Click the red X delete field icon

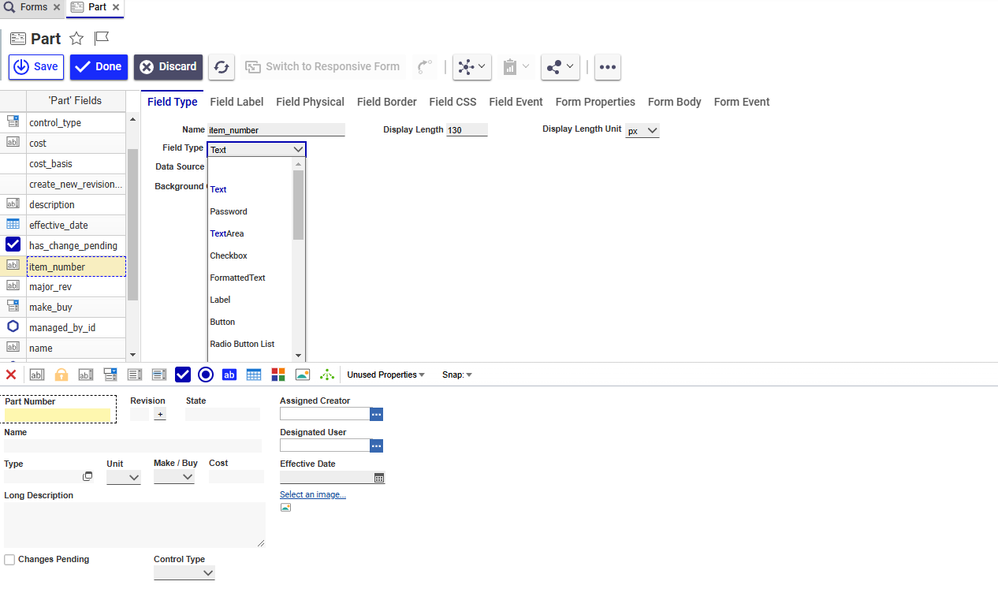[x=11, y=375]
